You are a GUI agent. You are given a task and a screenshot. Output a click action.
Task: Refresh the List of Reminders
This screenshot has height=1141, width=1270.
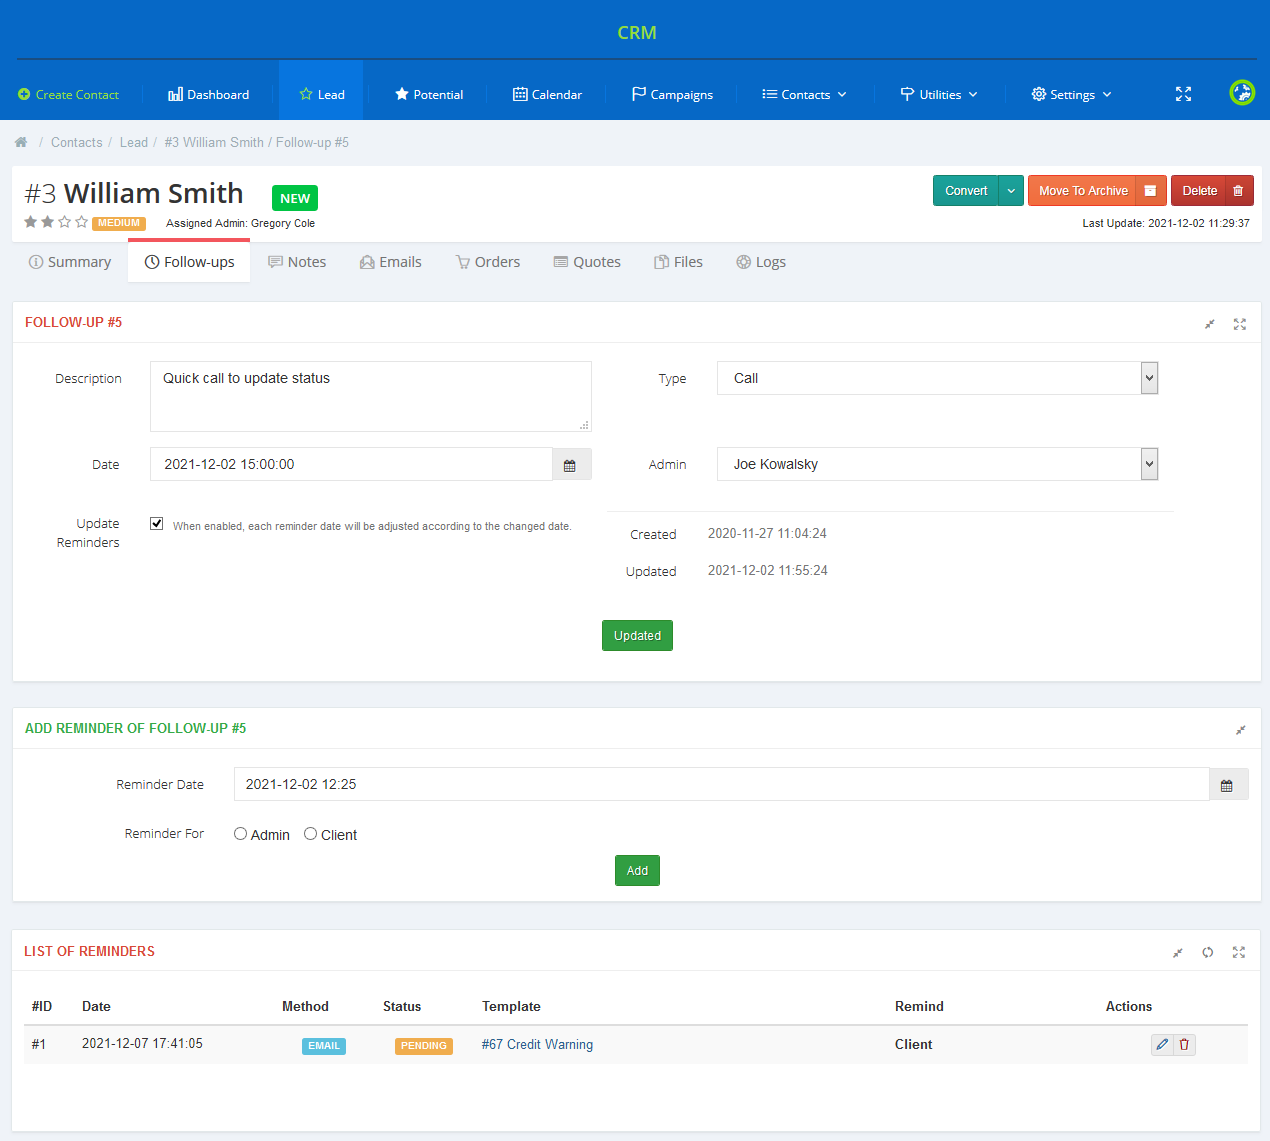pos(1208,952)
